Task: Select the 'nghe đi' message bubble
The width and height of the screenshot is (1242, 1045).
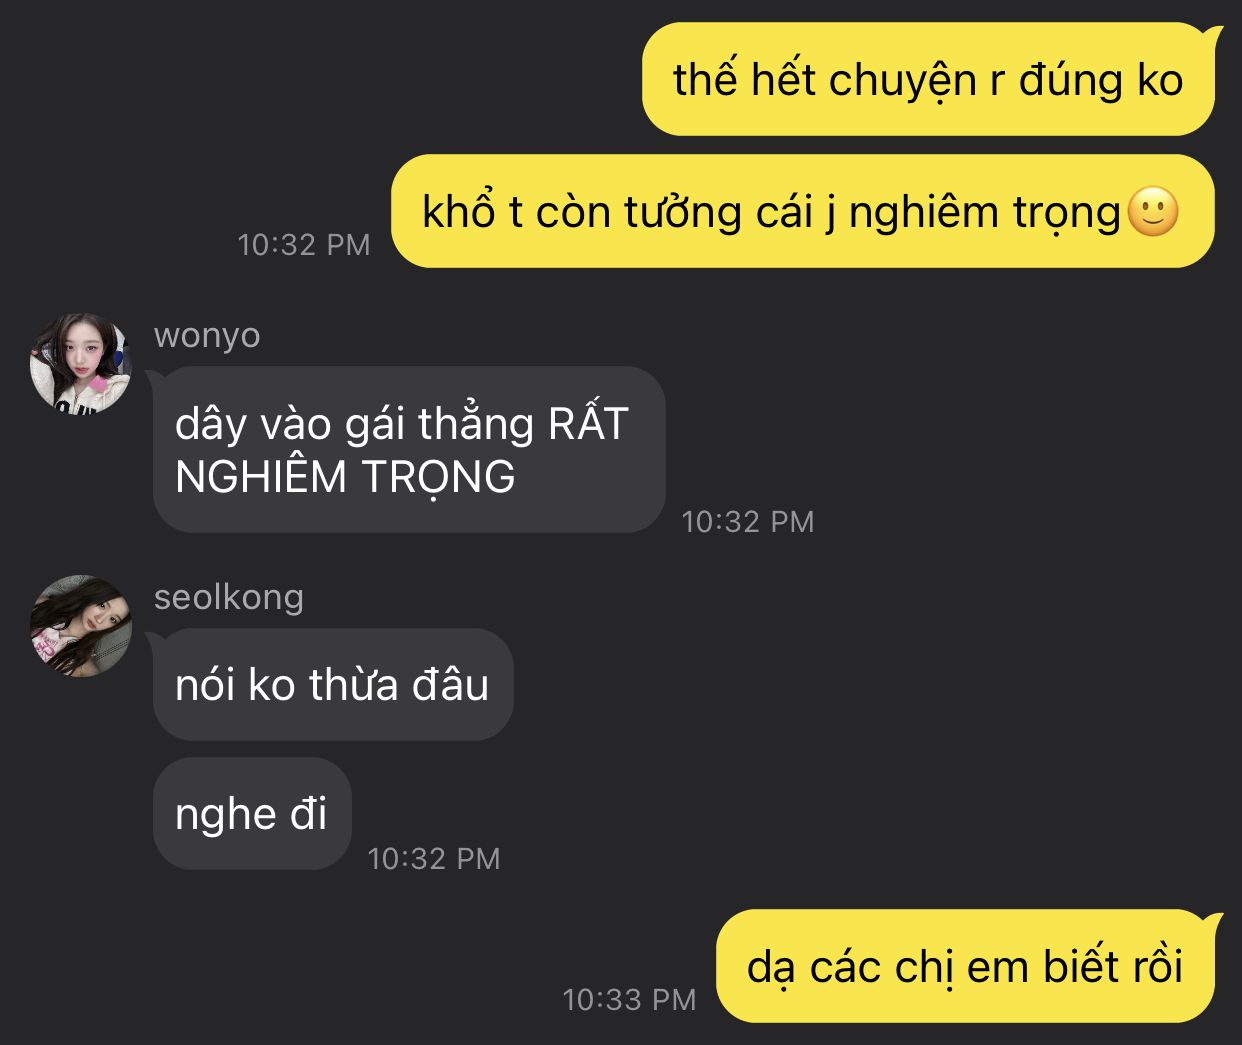Action: (252, 814)
